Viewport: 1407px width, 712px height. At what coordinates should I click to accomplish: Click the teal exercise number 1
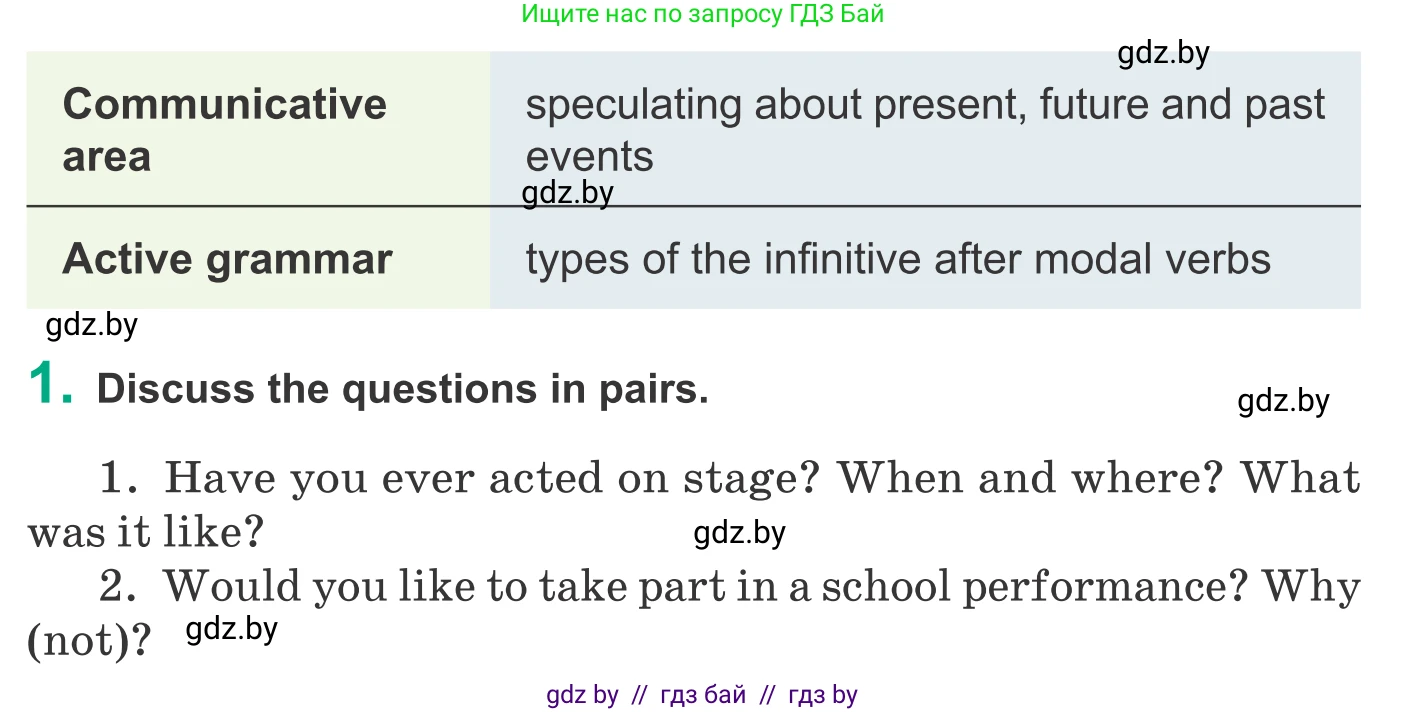click(50, 386)
